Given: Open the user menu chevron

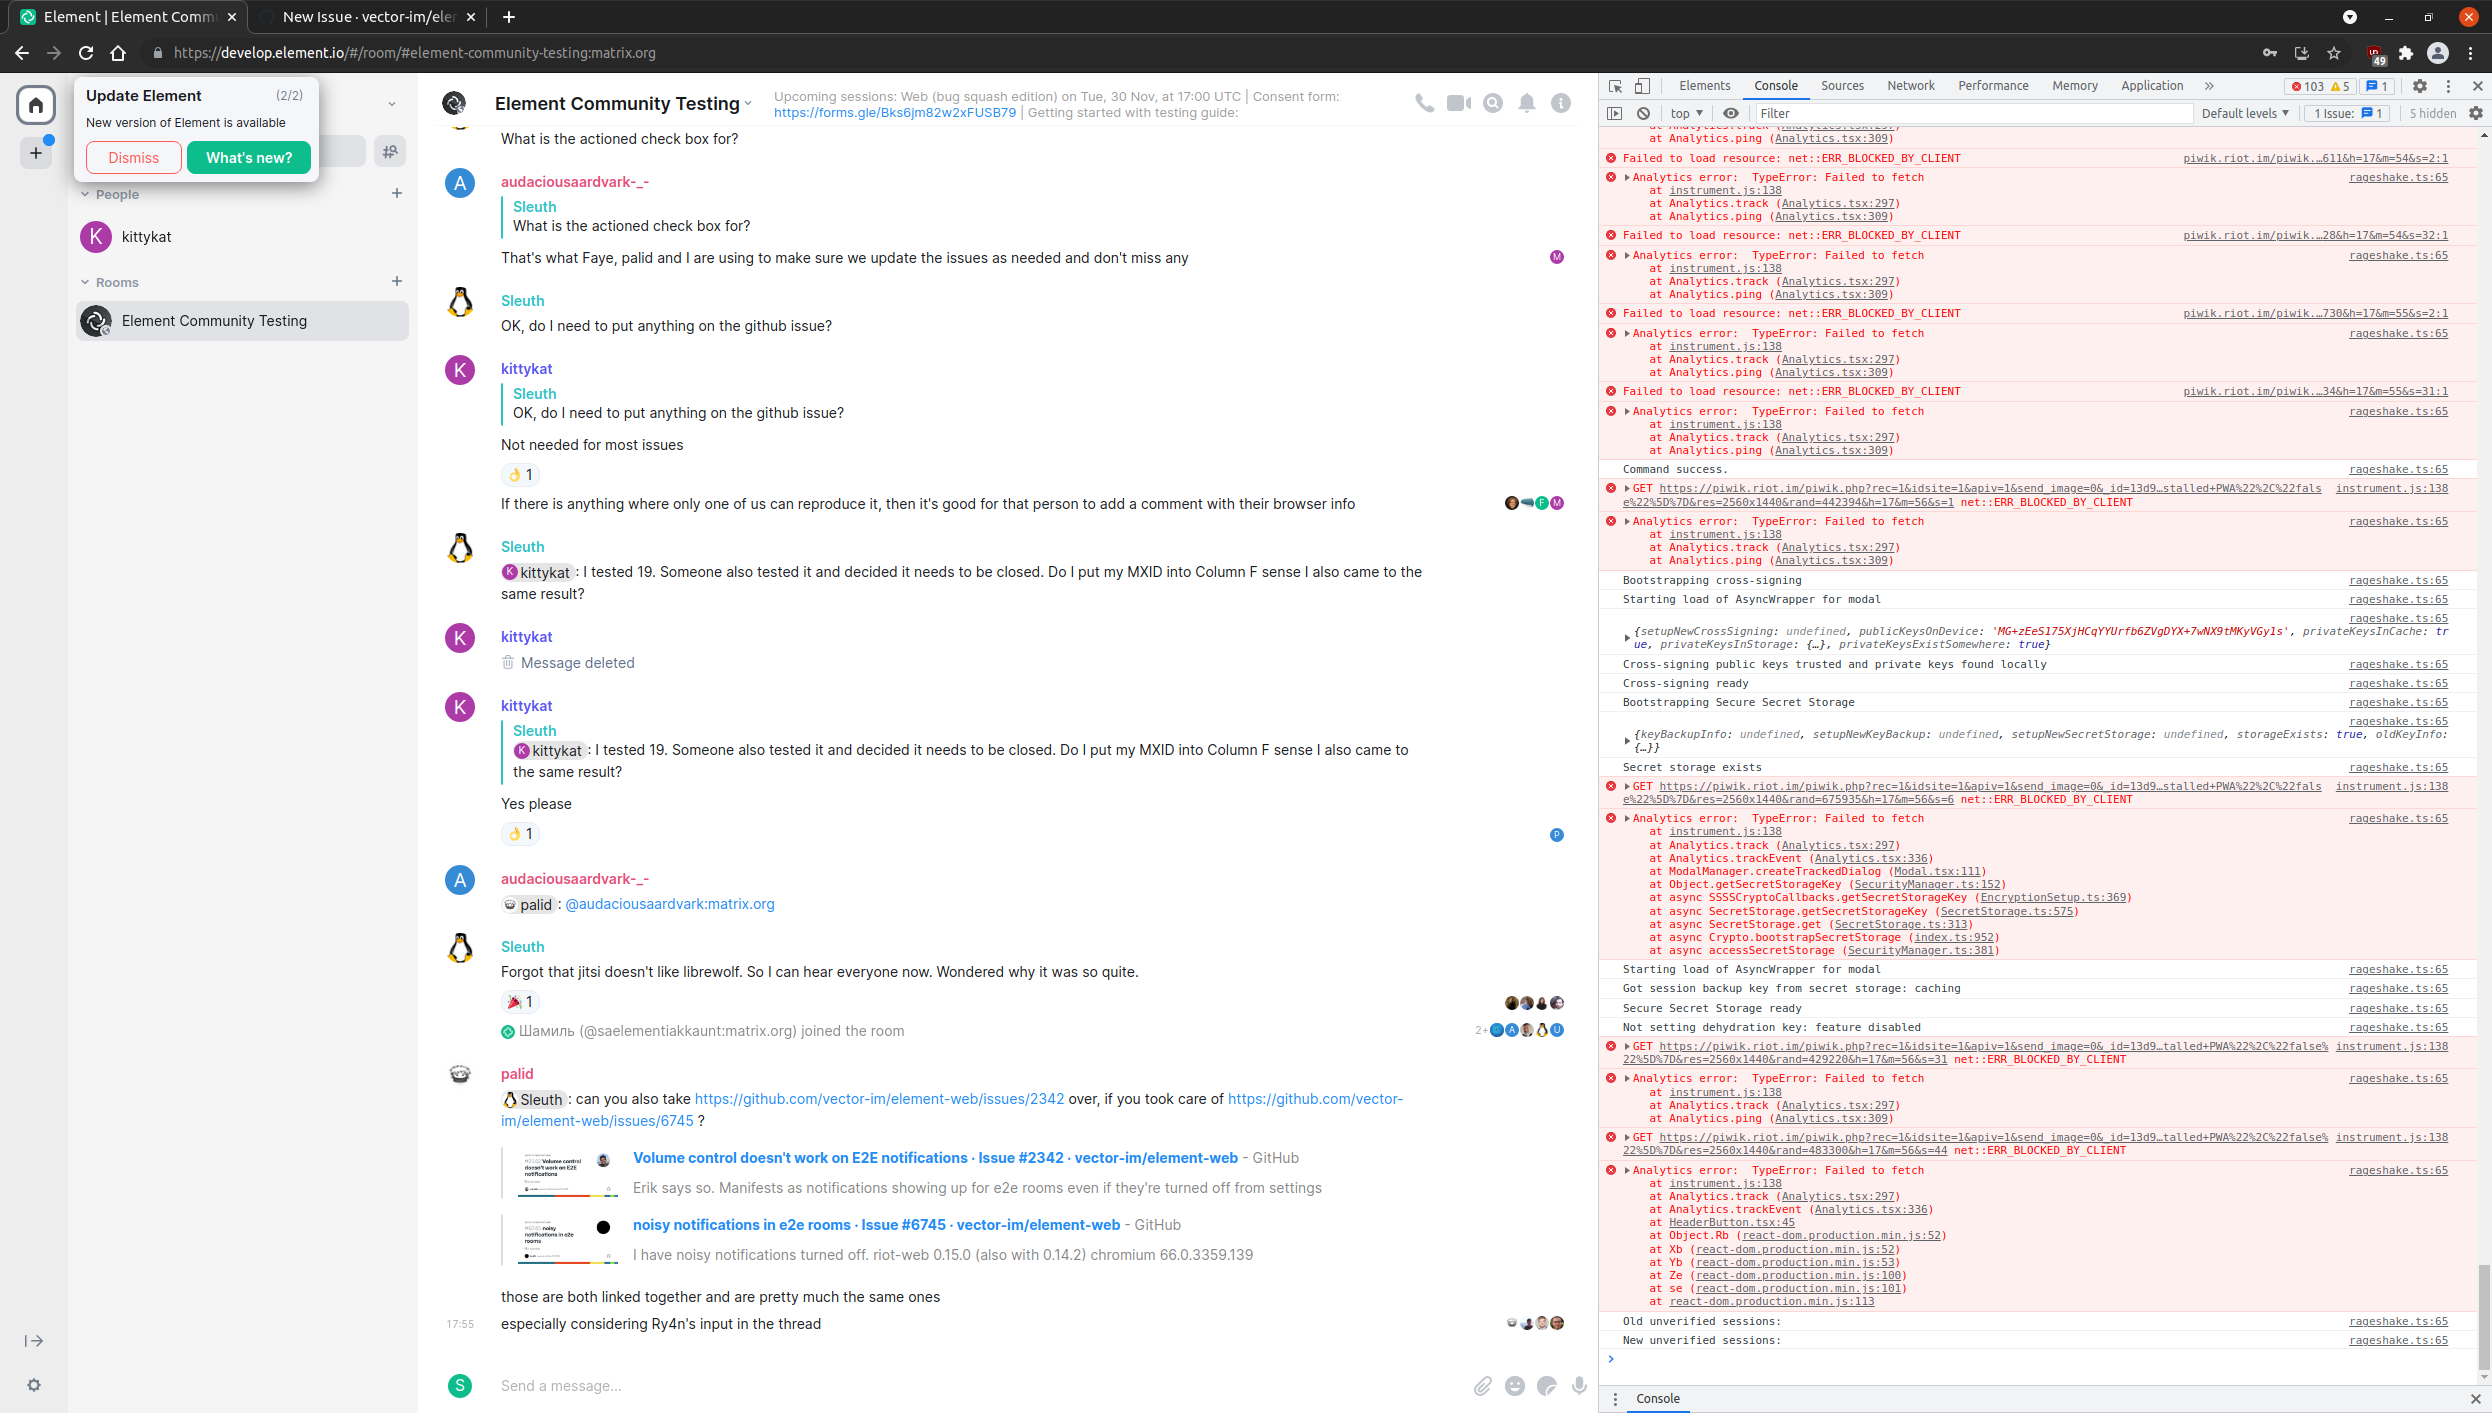Looking at the screenshot, I should tap(392, 104).
